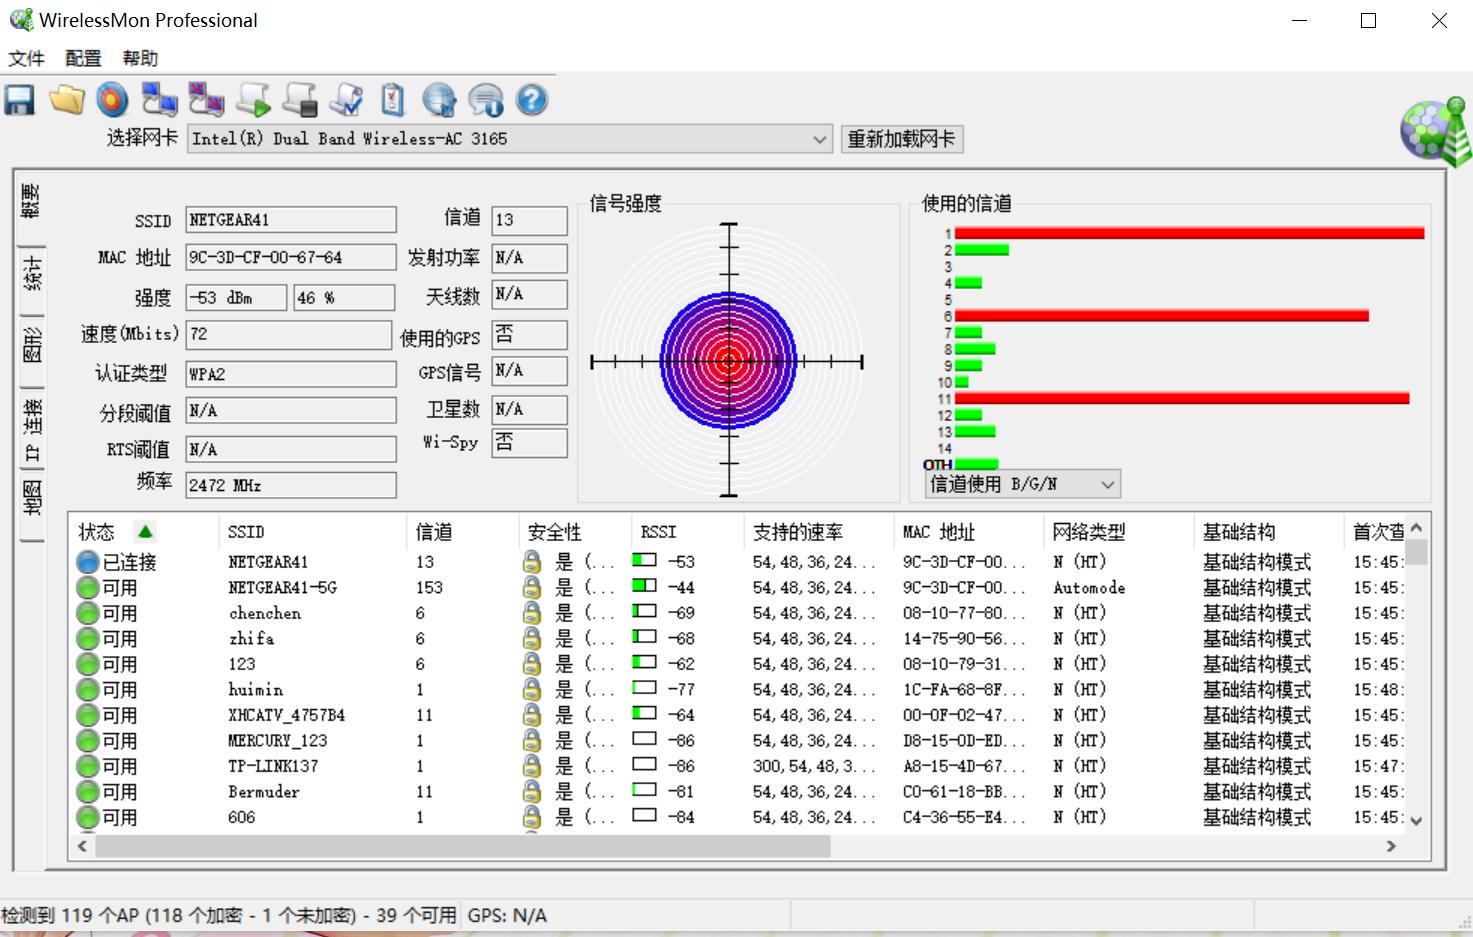Click the connect network adapter icon

click(x=160, y=100)
